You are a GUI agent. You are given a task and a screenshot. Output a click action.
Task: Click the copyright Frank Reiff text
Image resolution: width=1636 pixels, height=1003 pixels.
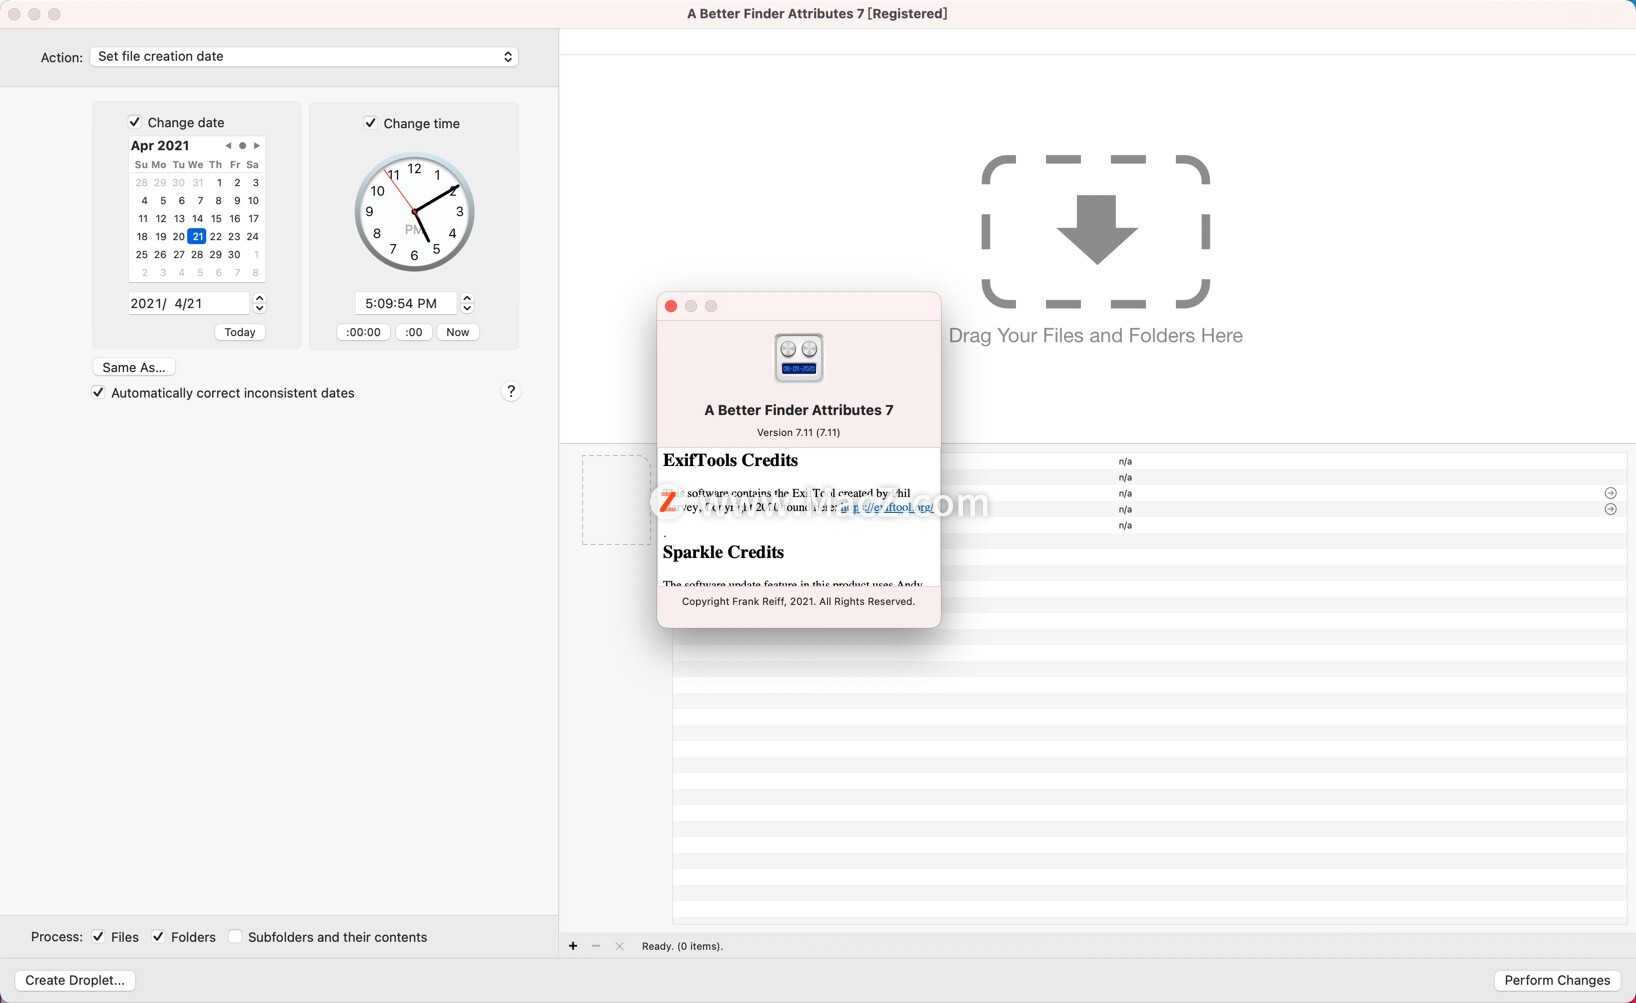click(x=798, y=602)
